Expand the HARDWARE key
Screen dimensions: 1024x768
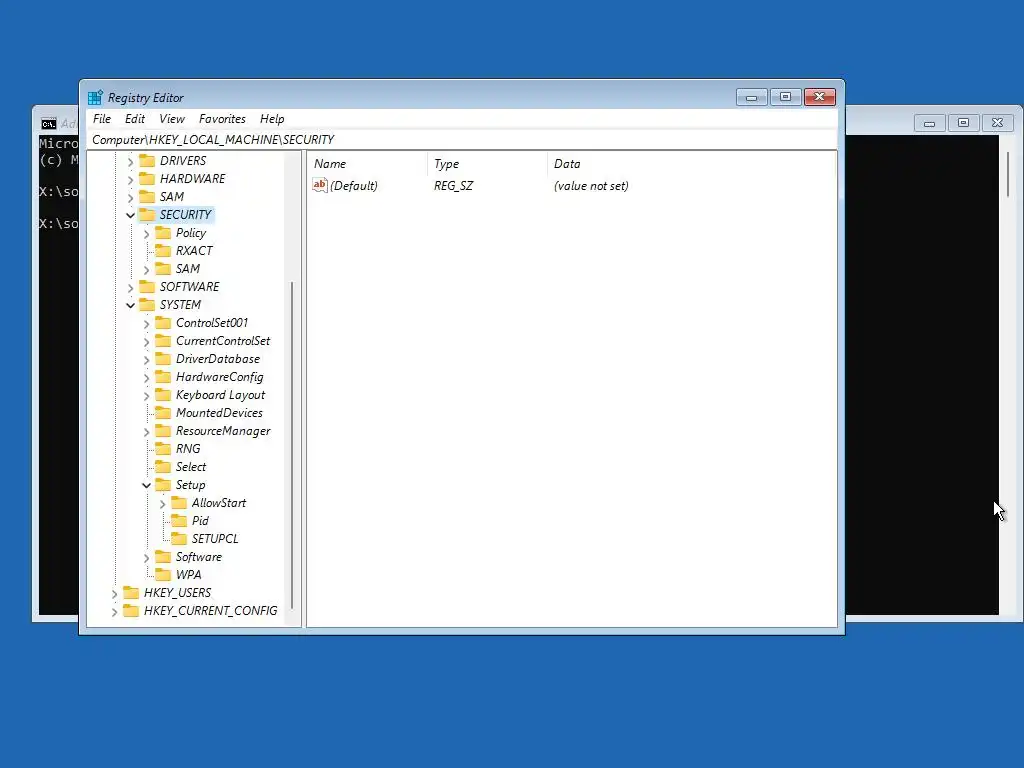click(x=131, y=179)
